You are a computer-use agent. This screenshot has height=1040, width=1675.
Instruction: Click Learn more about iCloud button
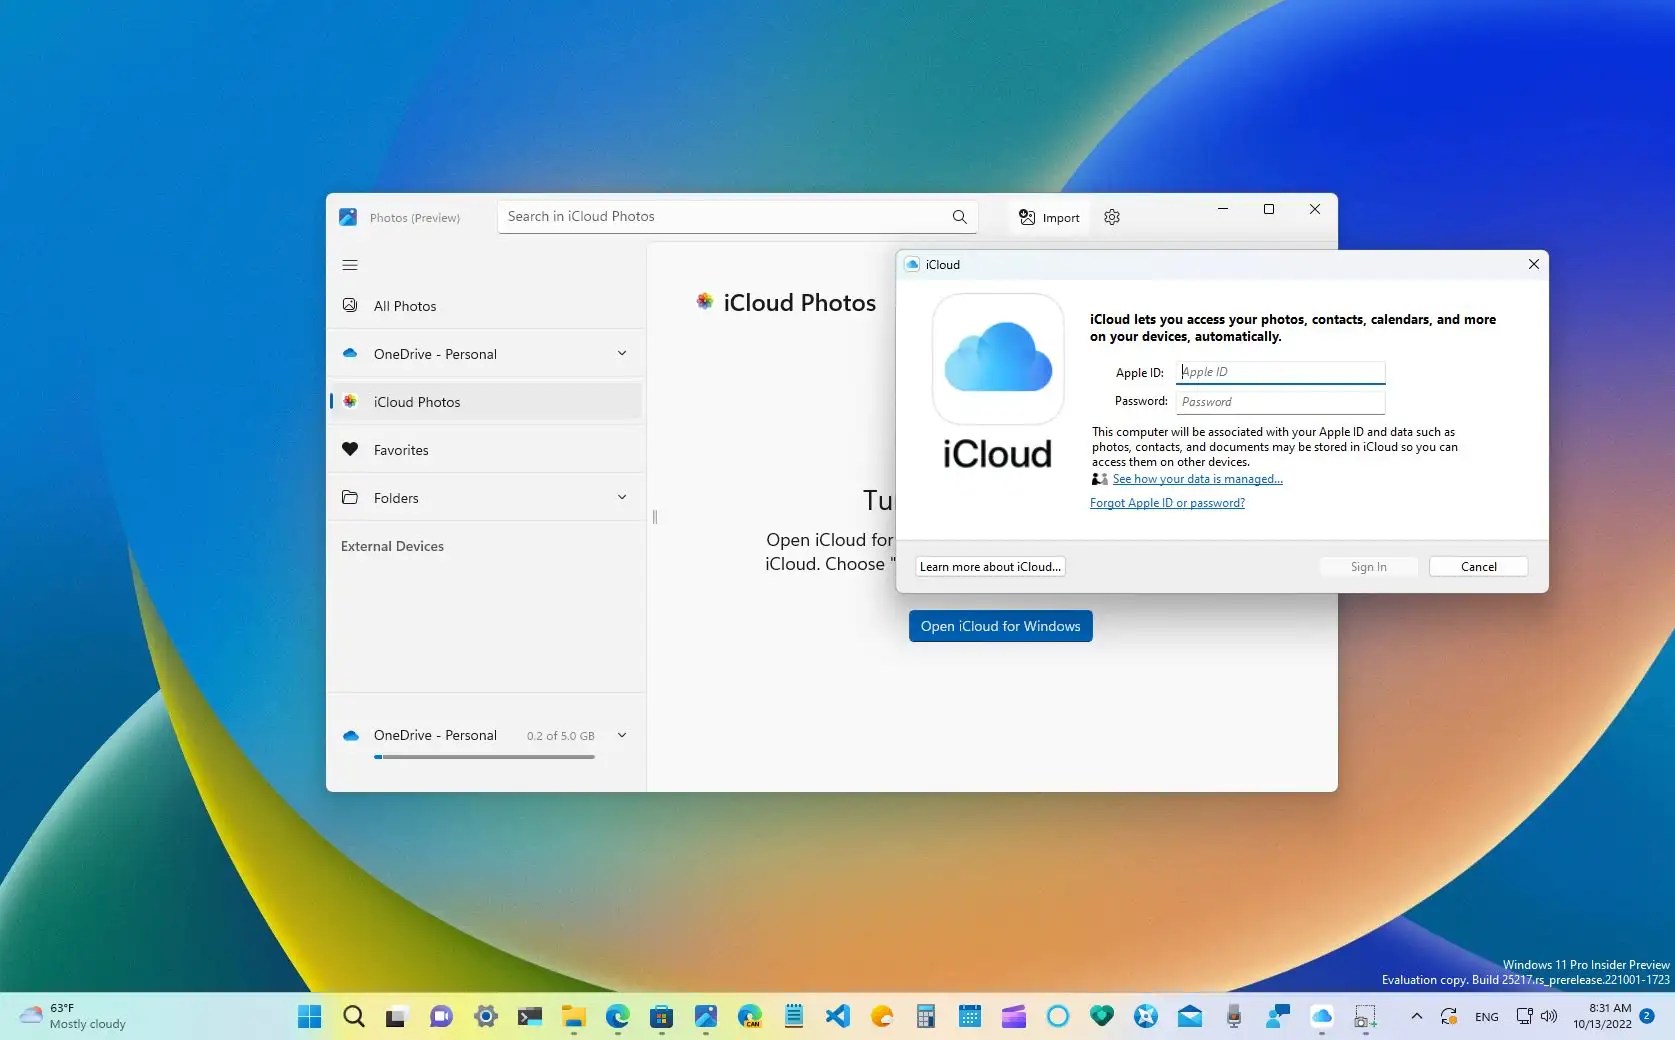(988, 566)
